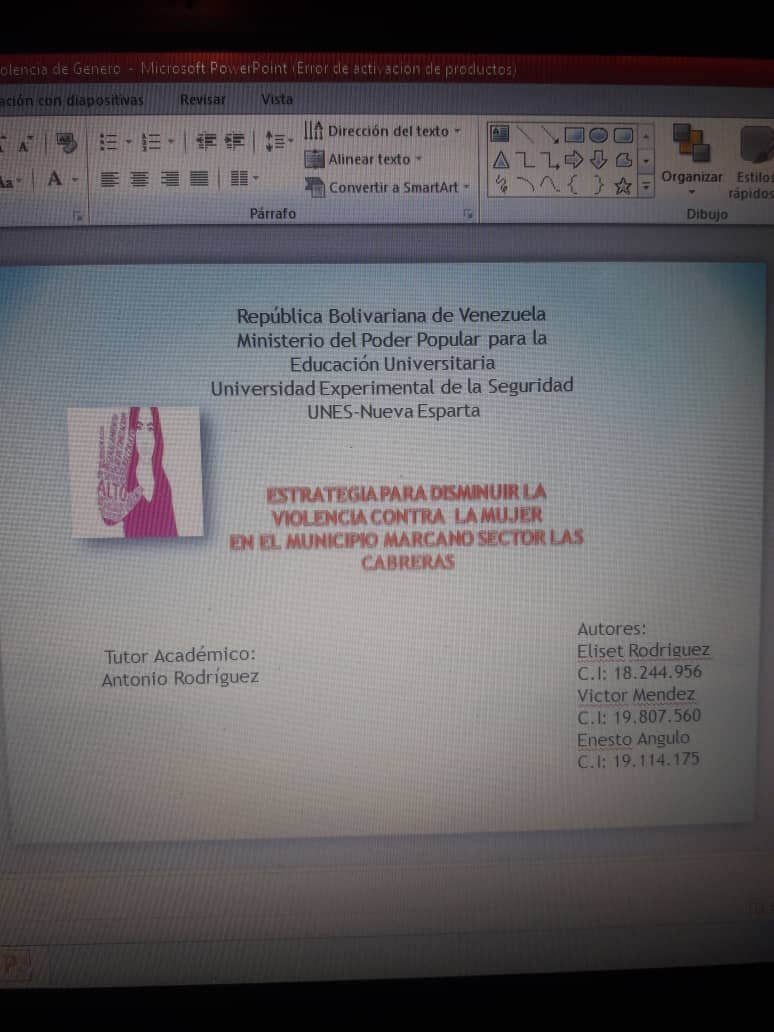Align paragraph text to the left
The width and height of the screenshot is (774, 1032).
coord(110,179)
